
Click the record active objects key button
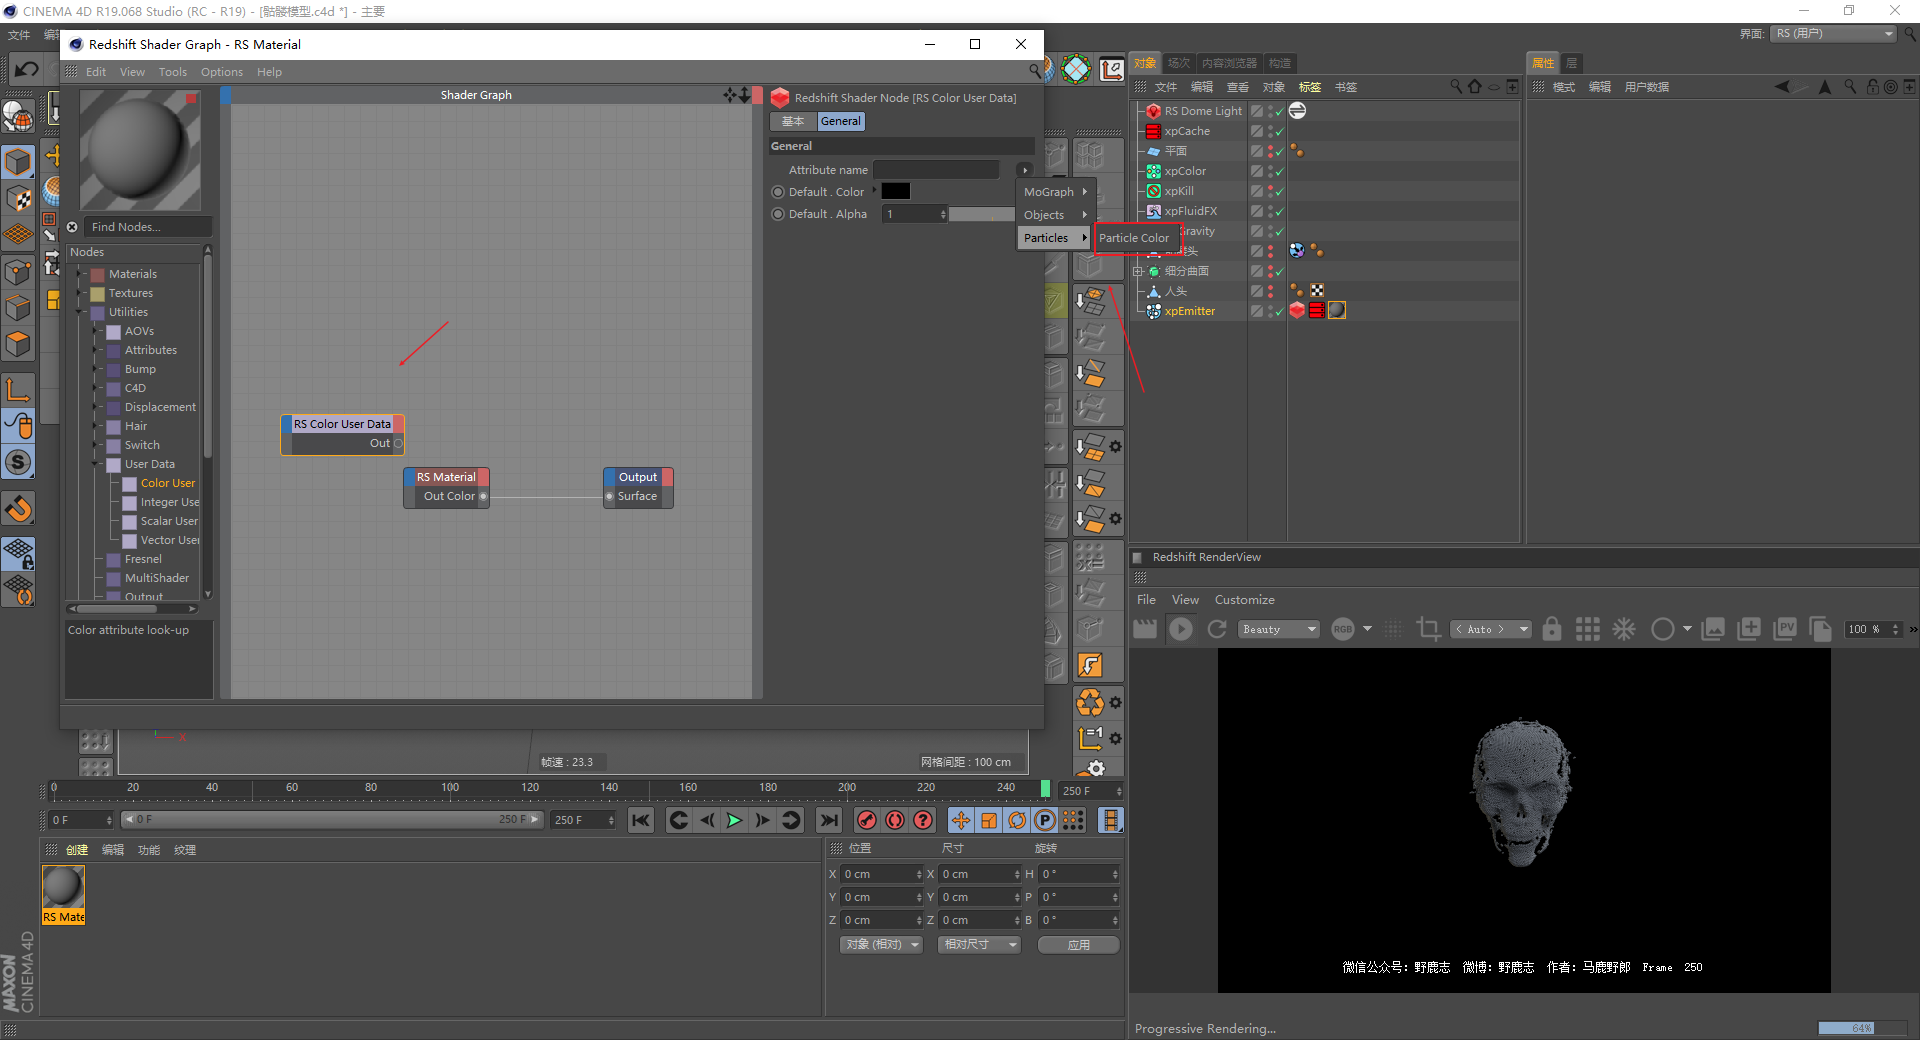(867, 820)
